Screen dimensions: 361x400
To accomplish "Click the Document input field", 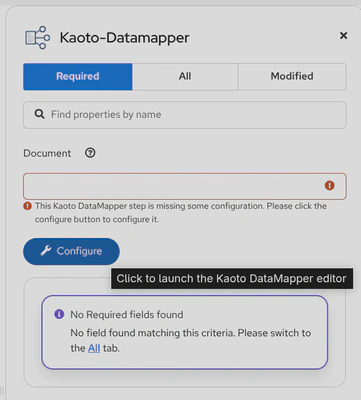I will (x=185, y=186).
